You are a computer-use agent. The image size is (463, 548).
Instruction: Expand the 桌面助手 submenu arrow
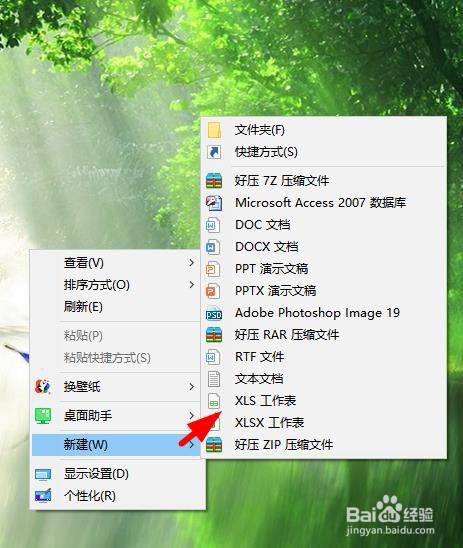(191, 416)
